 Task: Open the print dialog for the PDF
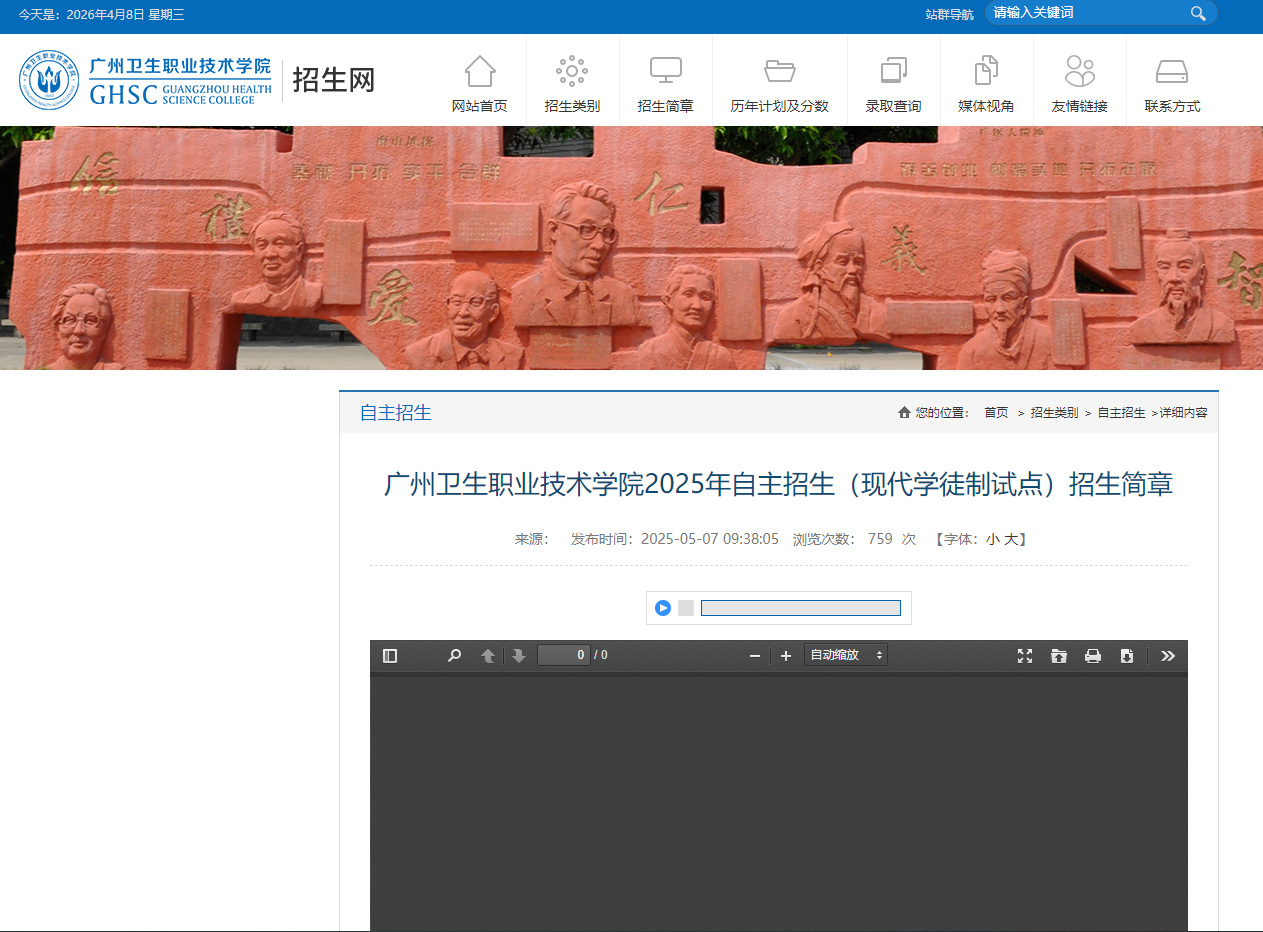1093,655
